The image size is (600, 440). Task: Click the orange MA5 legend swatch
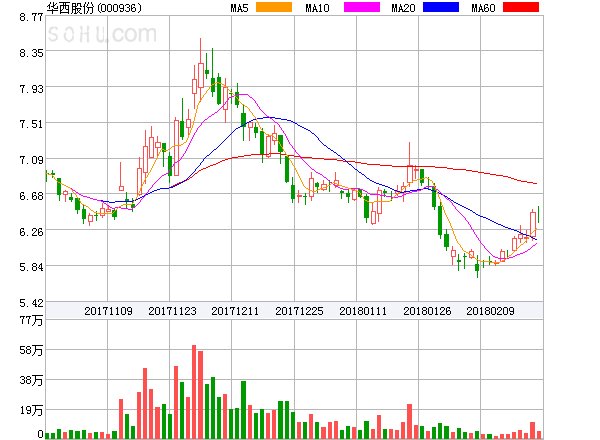pos(274,8)
